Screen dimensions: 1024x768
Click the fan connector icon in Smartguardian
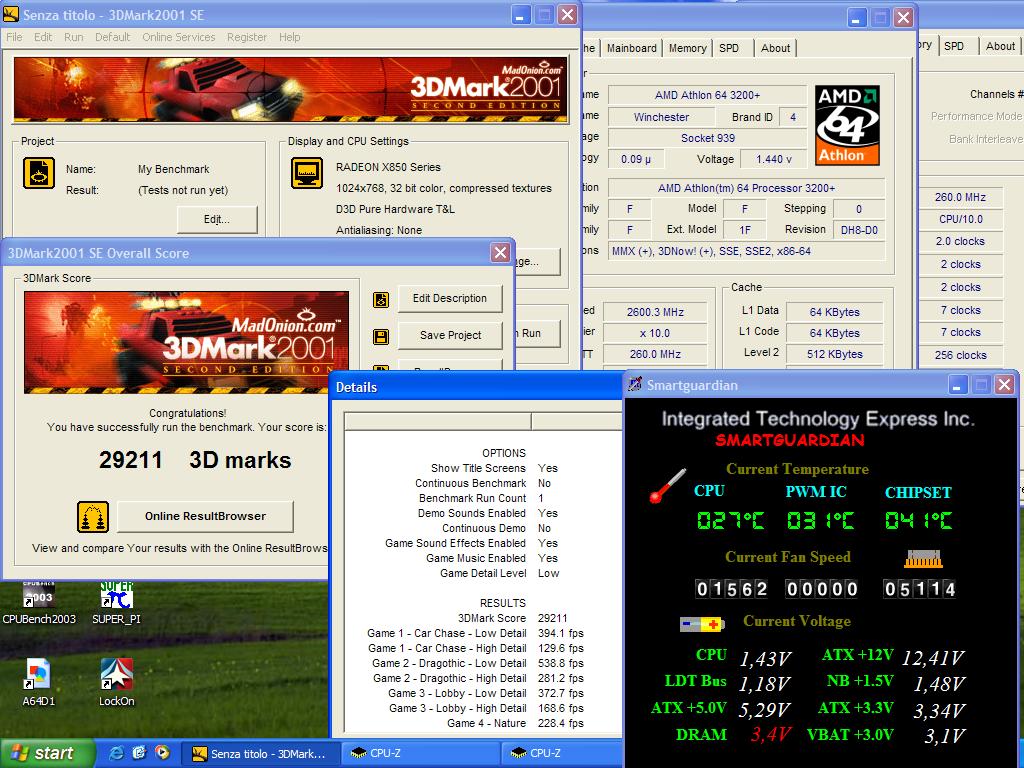coord(923,558)
